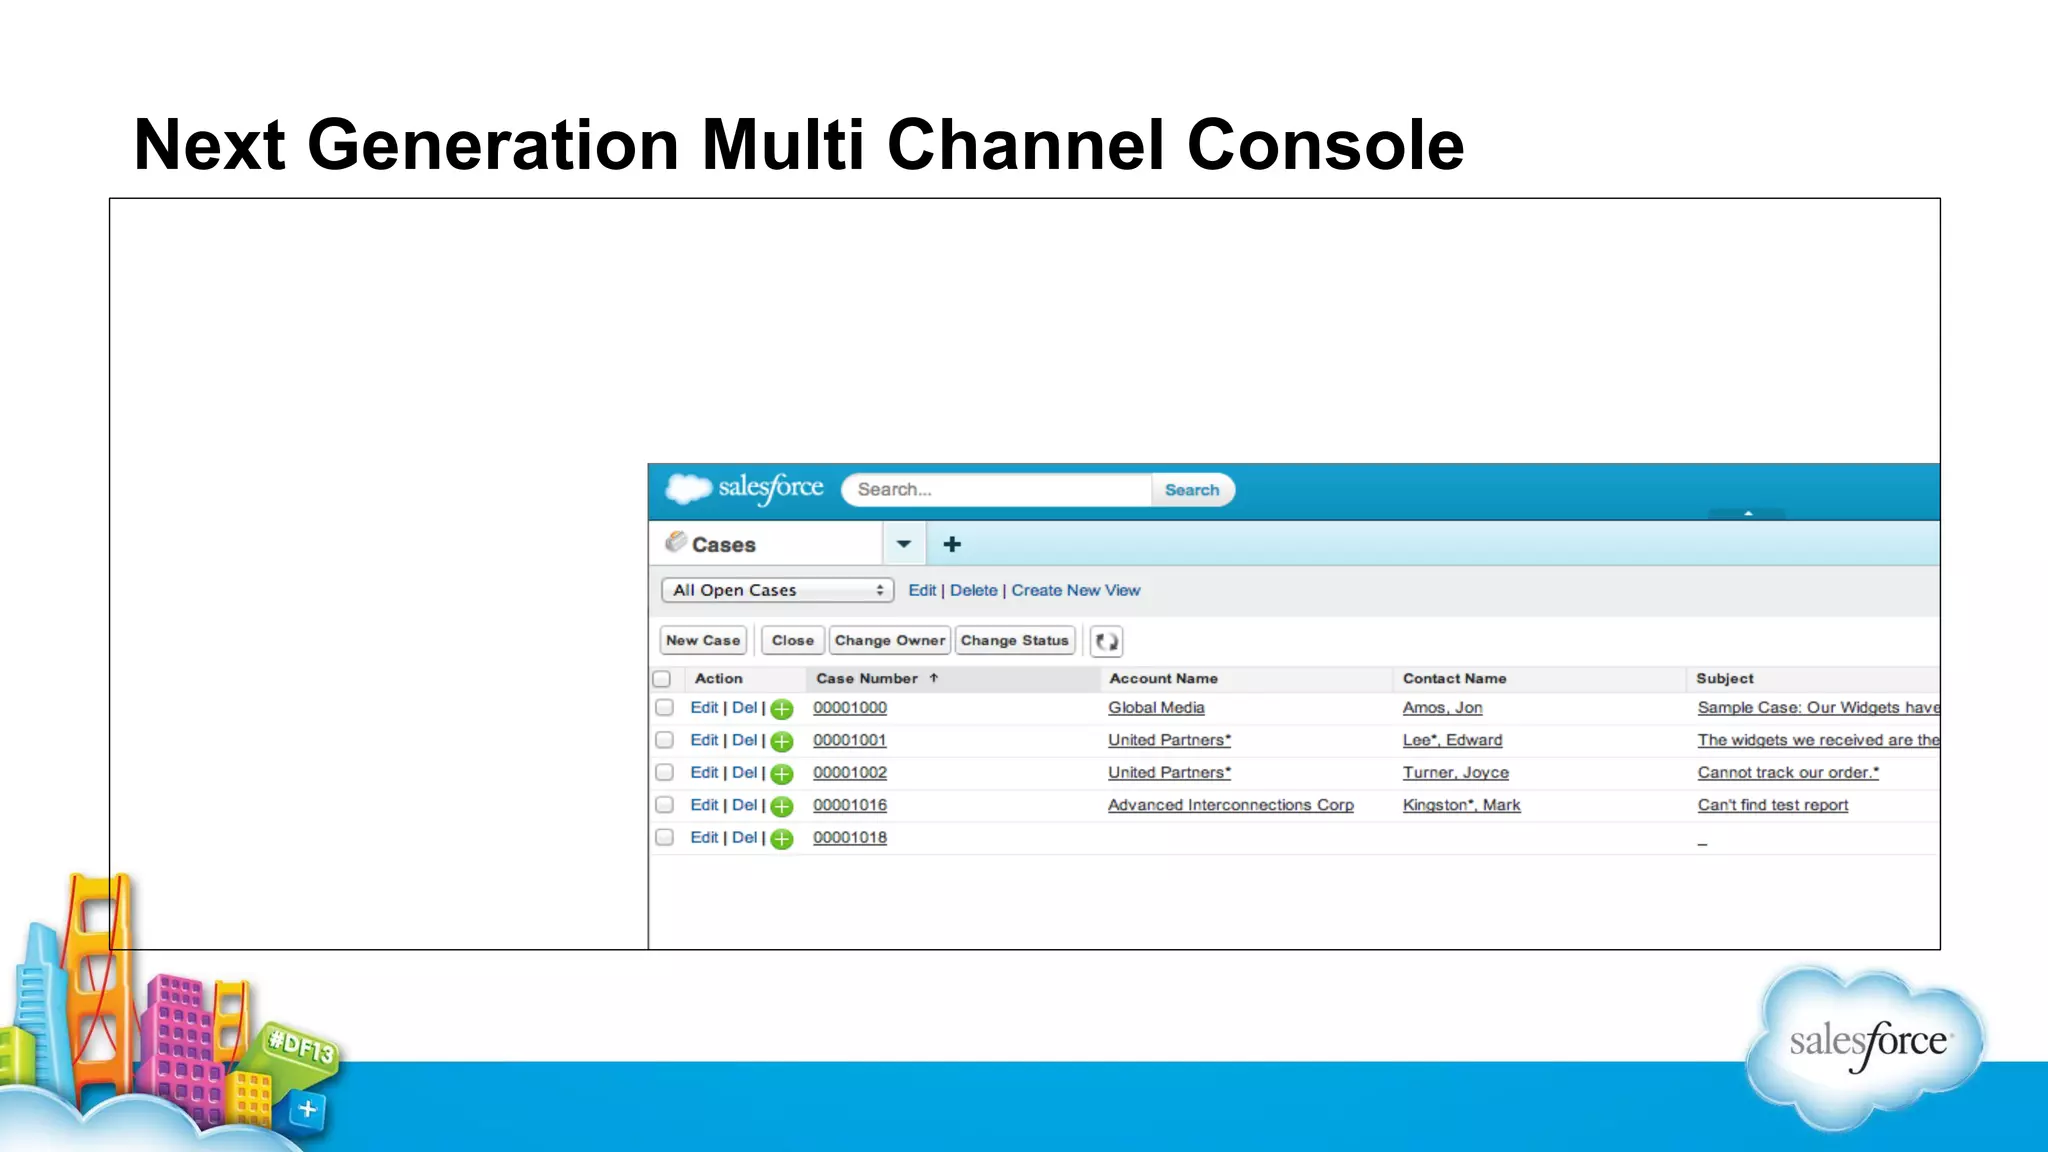Delete case 00001018
The width and height of the screenshot is (2048, 1152).
tap(744, 837)
